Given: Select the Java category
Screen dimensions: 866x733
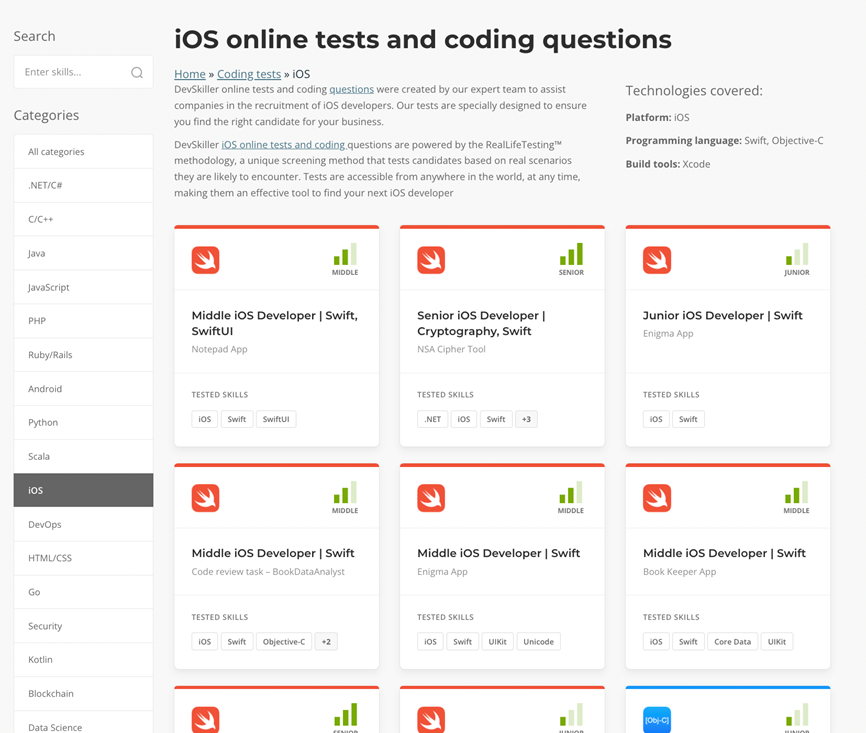Looking at the screenshot, I should (83, 254).
